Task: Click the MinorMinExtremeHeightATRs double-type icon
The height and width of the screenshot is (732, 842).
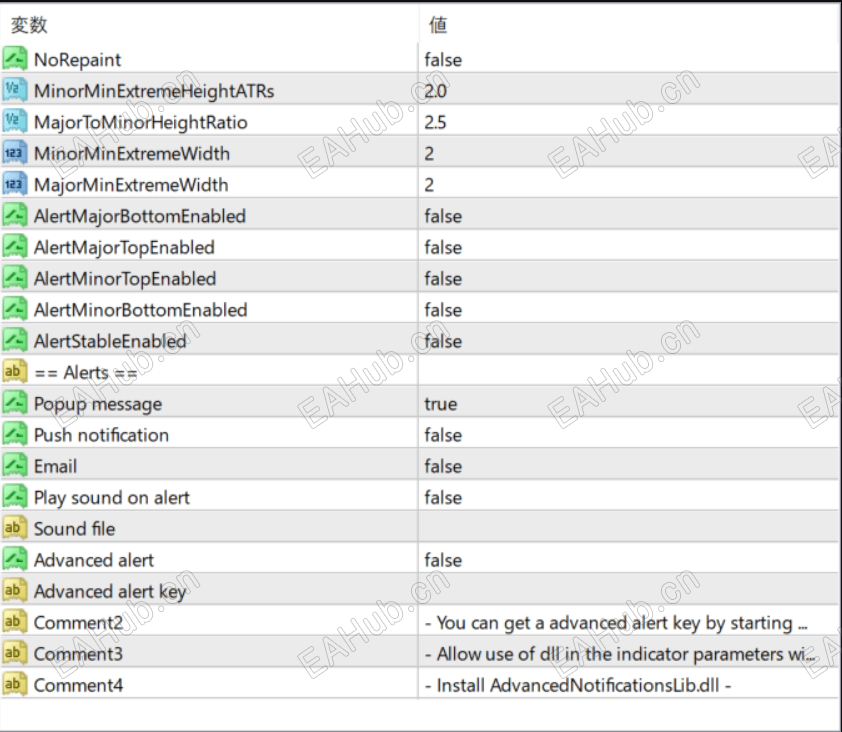Action: click(x=15, y=91)
